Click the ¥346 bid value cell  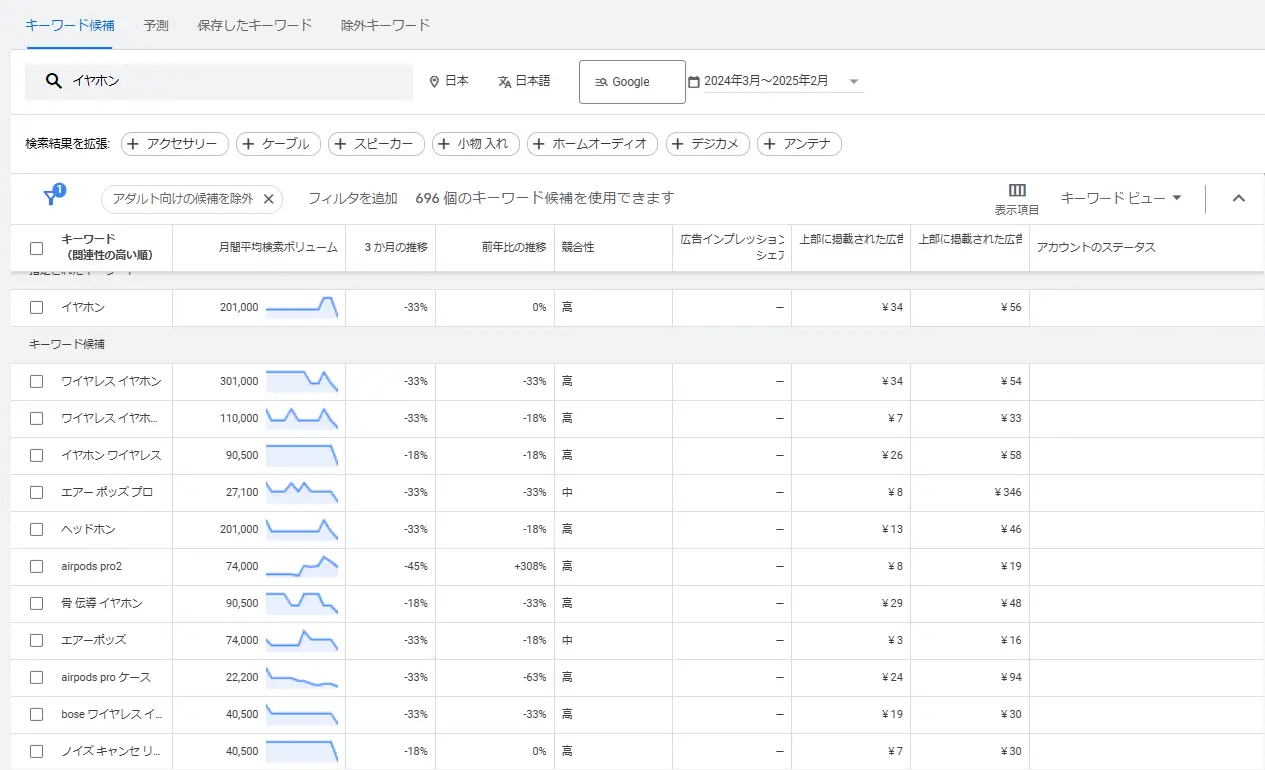click(1008, 492)
